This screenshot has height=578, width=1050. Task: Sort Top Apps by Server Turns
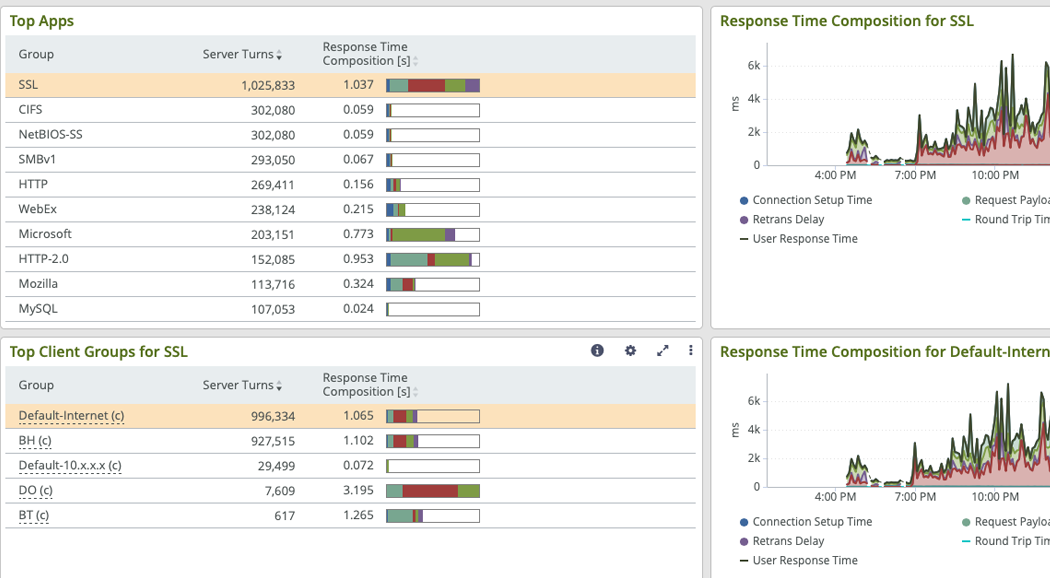pyautogui.click(x=242, y=55)
